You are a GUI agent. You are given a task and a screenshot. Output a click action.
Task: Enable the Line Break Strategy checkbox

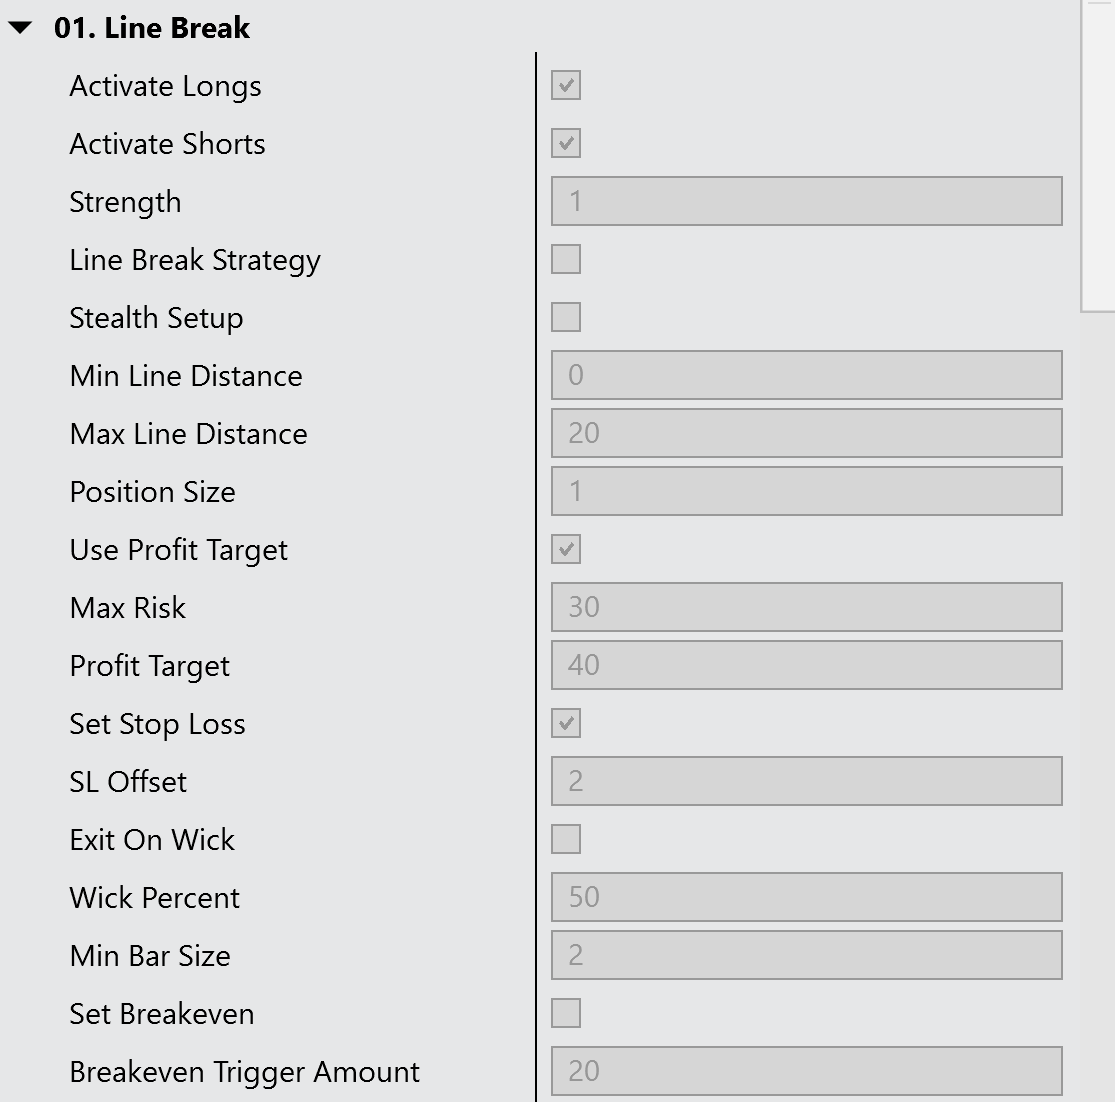[x=565, y=258]
